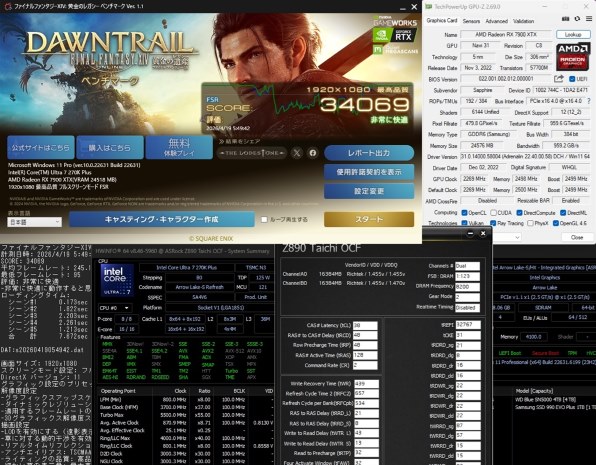Click the gold スタート button
Image resolution: width=596 pixels, height=465 pixels.
[x=369, y=219]
